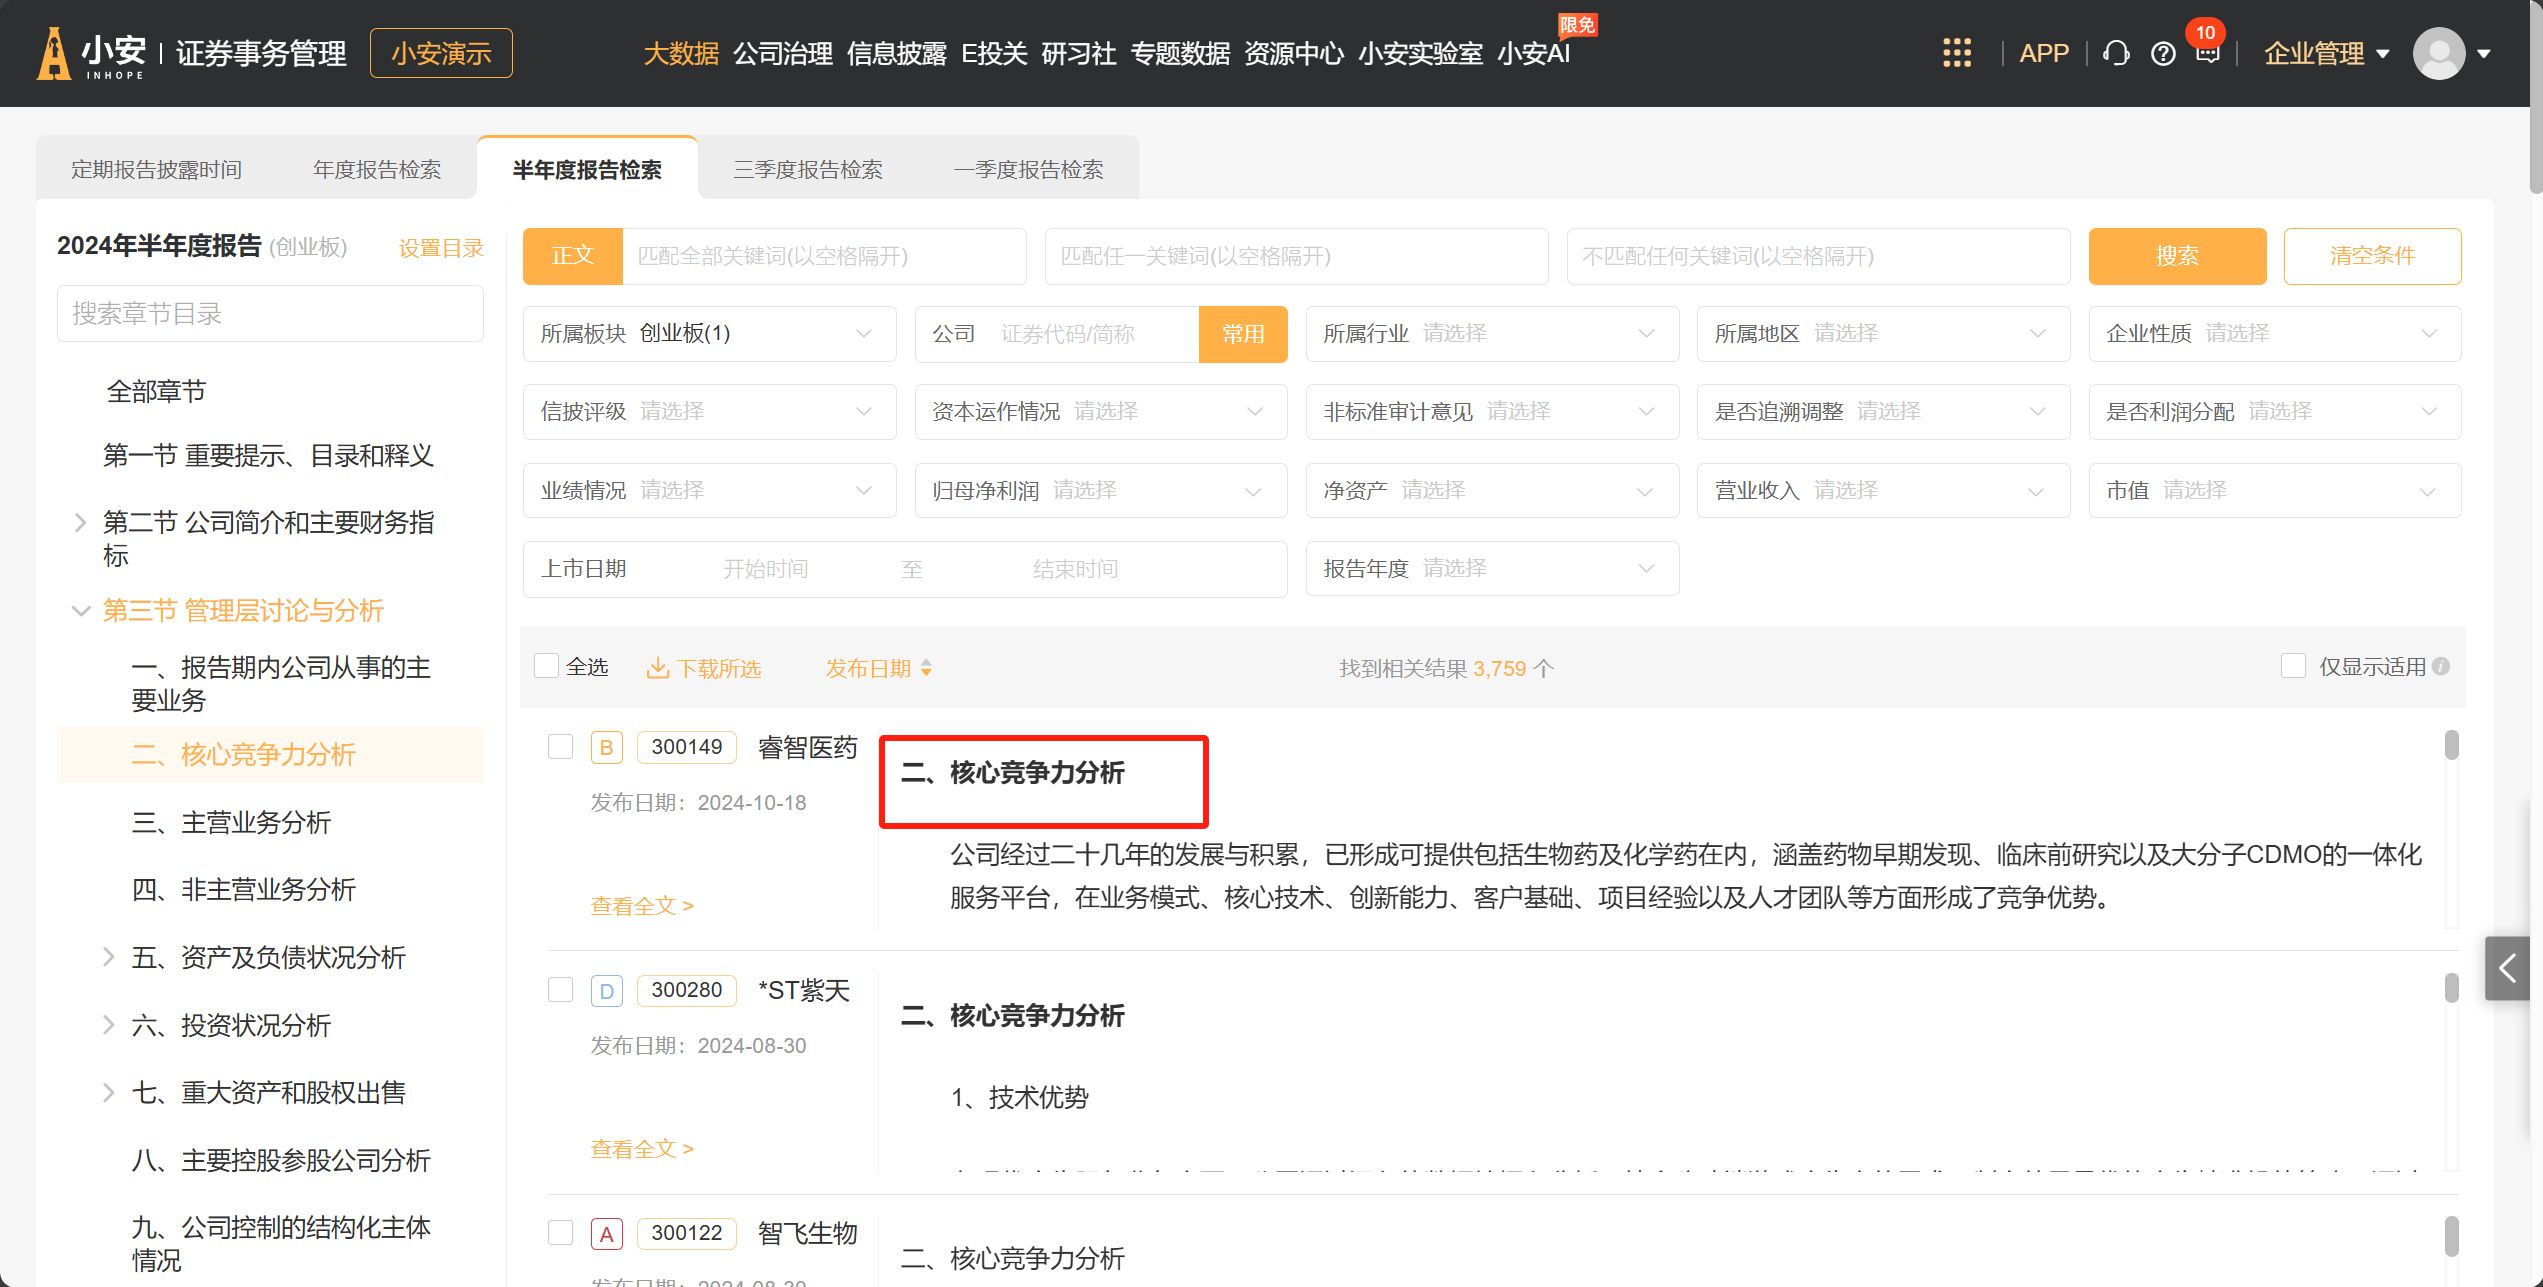Switch to 定期报告披露时间 tab
This screenshot has width=2543, height=1287.
coord(156,169)
